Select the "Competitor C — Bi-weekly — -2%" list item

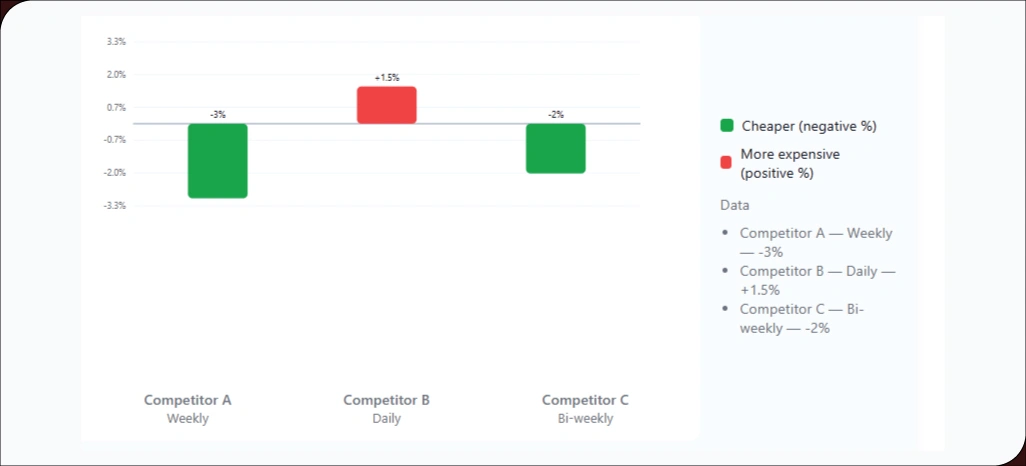click(801, 318)
